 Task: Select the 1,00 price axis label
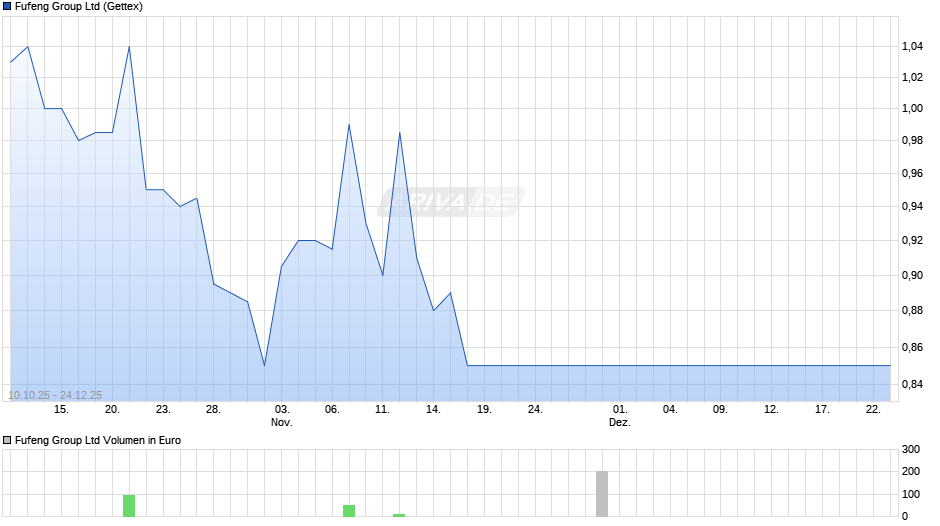tap(912, 109)
